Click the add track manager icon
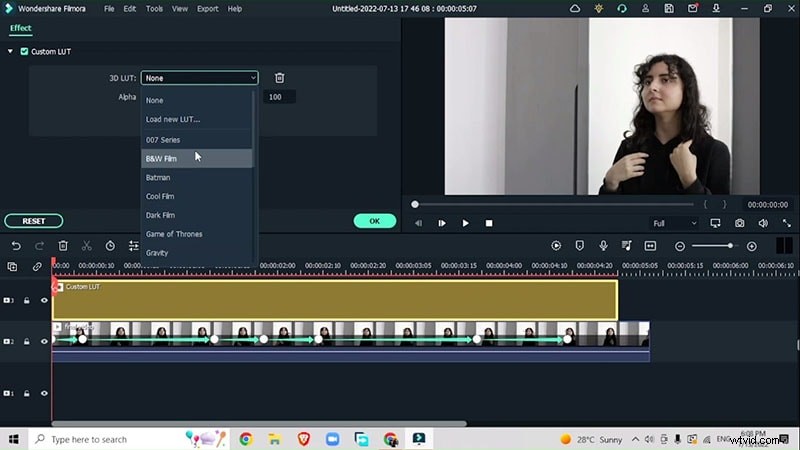This screenshot has width=800, height=450. (12, 267)
